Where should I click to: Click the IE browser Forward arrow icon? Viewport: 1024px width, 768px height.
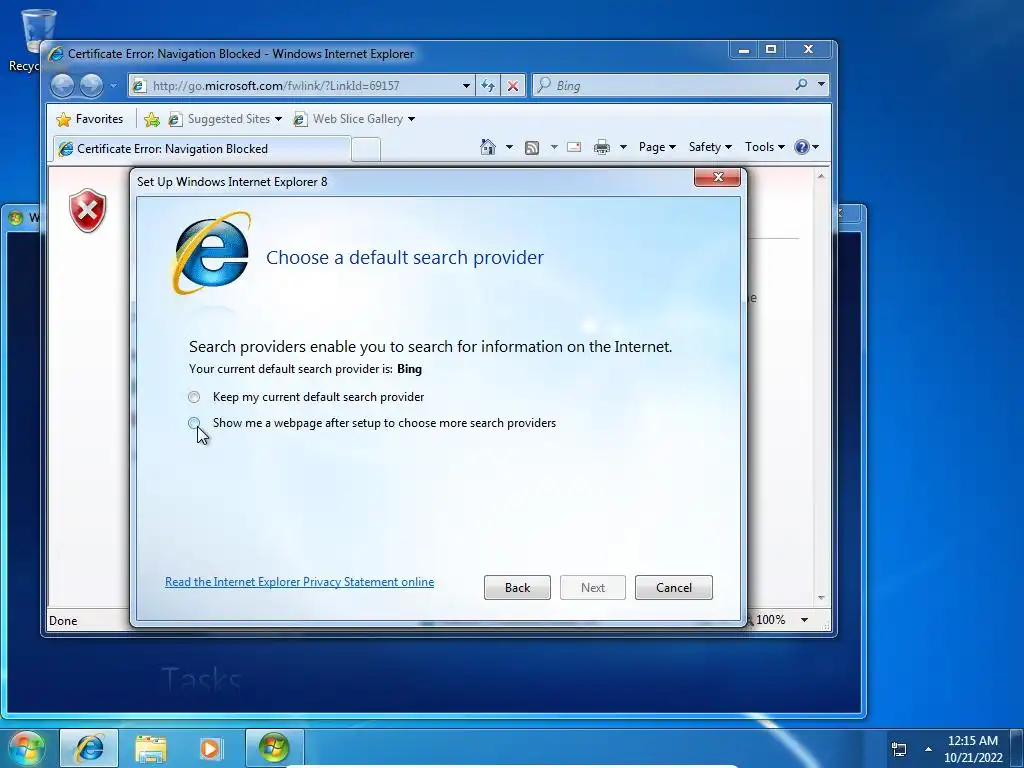coord(91,86)
